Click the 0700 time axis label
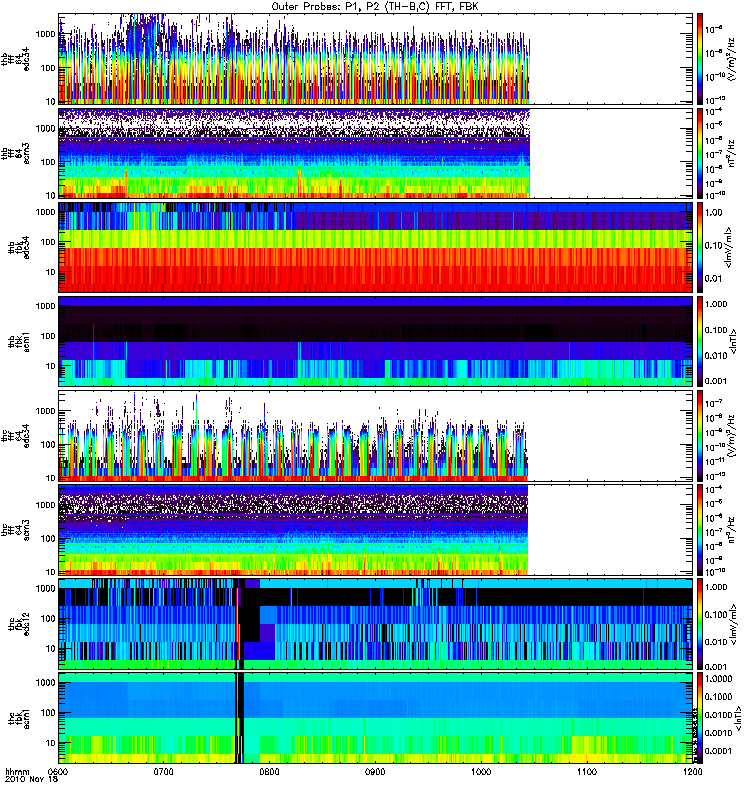The width and height of the screenshot is (750, 800). [164, 772]
